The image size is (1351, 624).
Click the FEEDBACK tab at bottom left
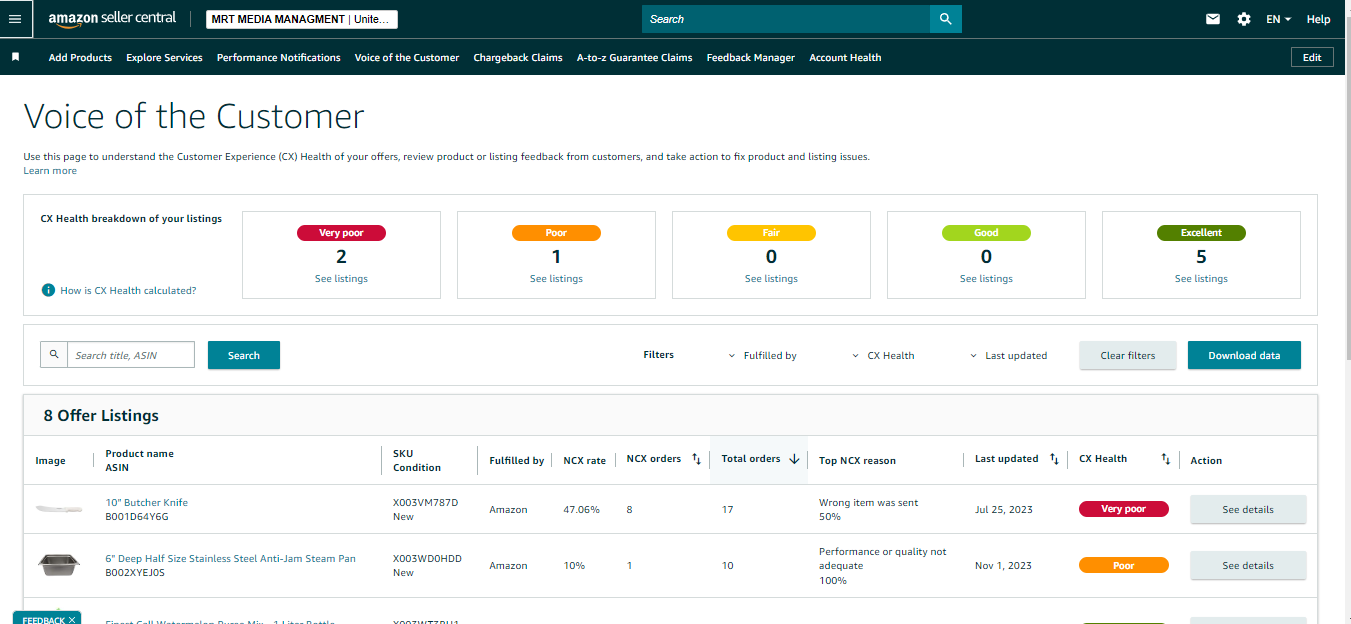pos(46,618)
